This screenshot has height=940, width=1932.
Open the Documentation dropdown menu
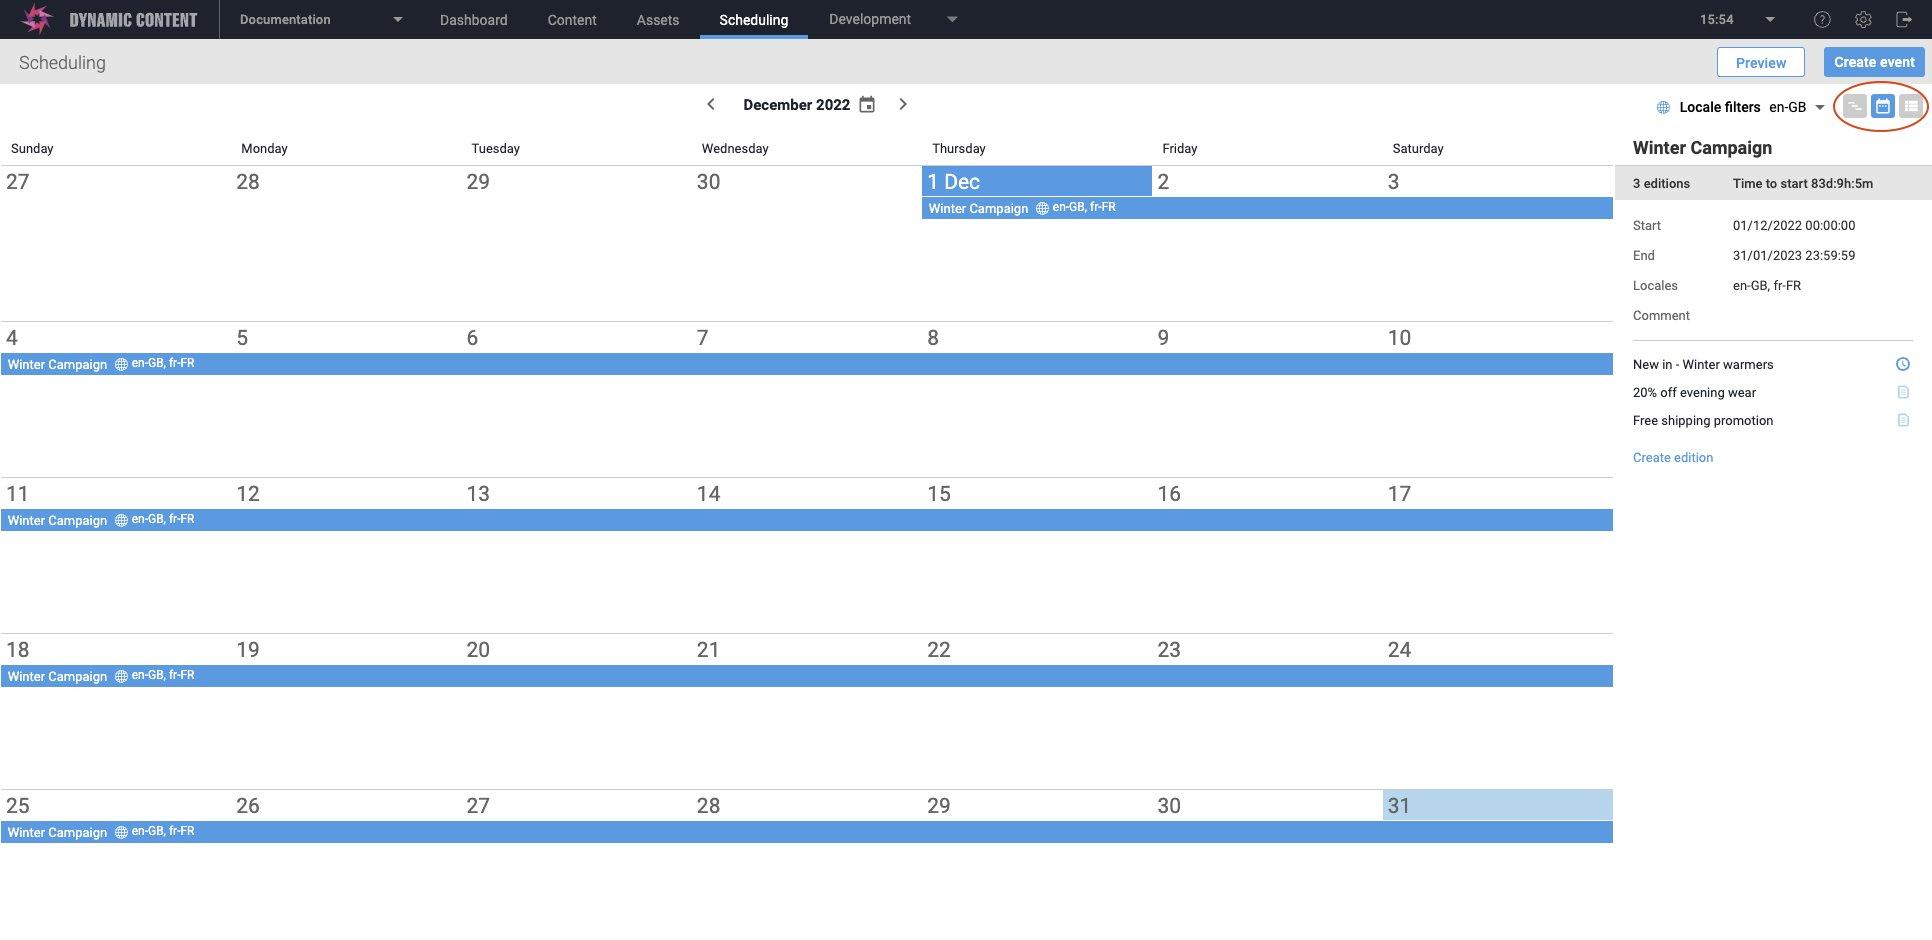tap(317, 19)
